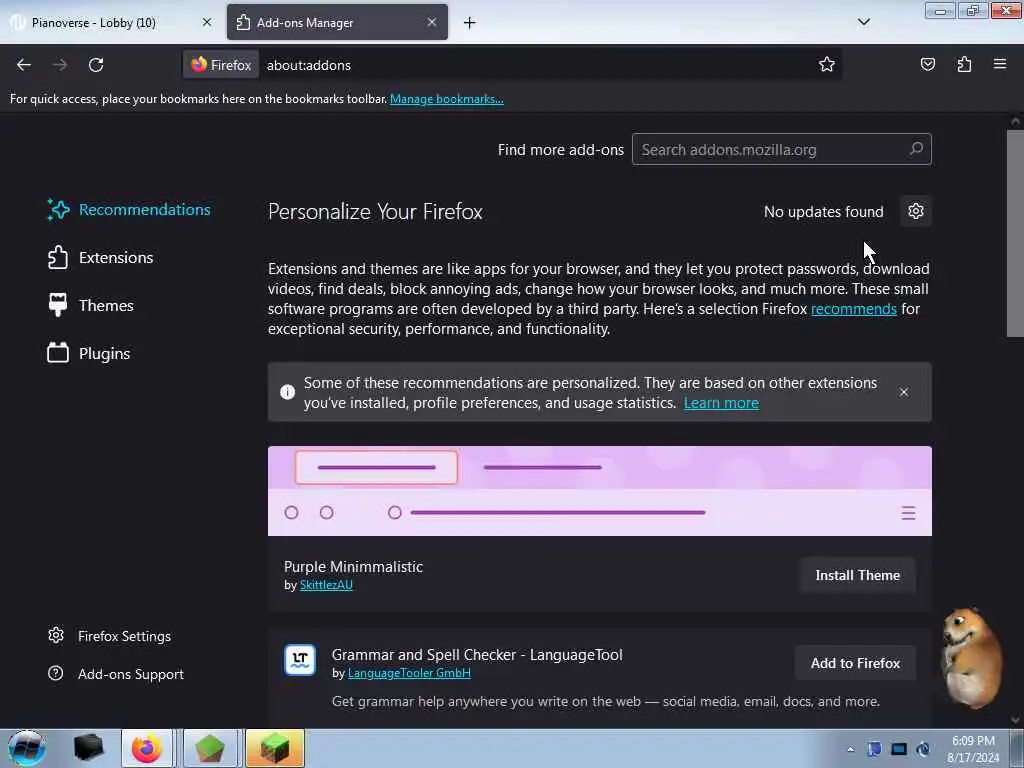Viewport: 1024px width, 768px height.
Task: Close the Pianoverse - Lobby tab
Action: click(207, 22)
